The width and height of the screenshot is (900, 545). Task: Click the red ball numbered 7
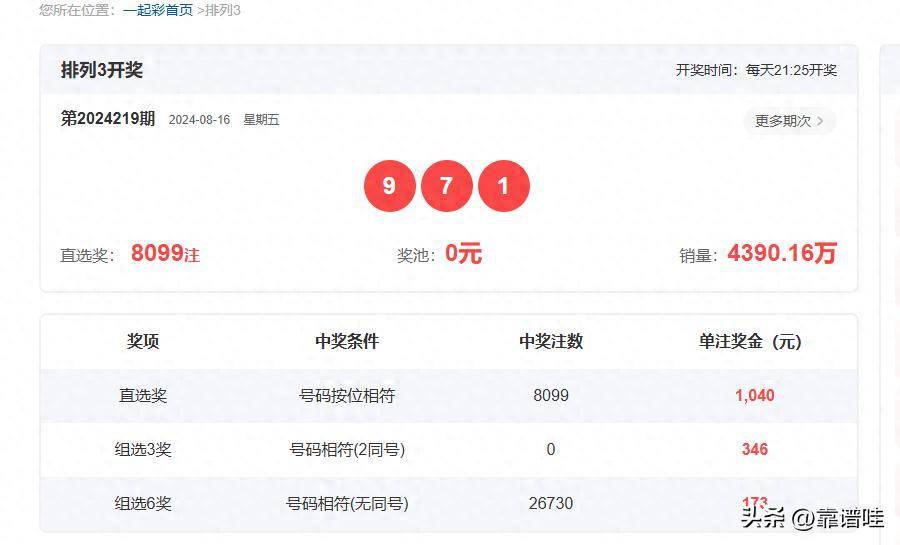click(447, 186)
